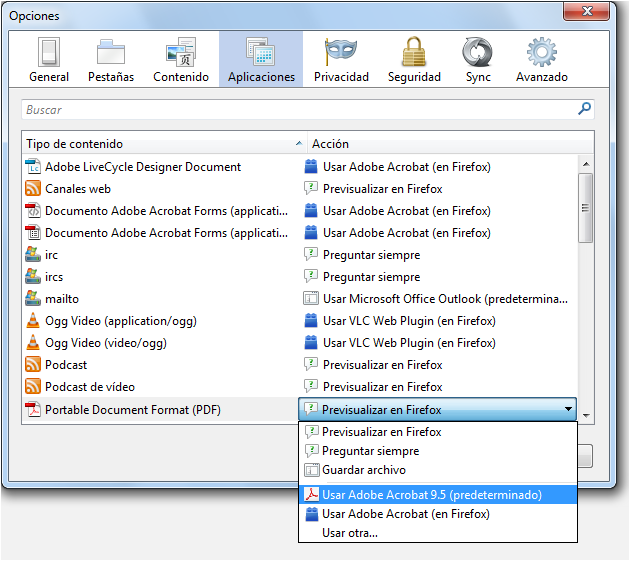Select the 'Adobe LiveCycle Designer Document' row text

point(144,168)
